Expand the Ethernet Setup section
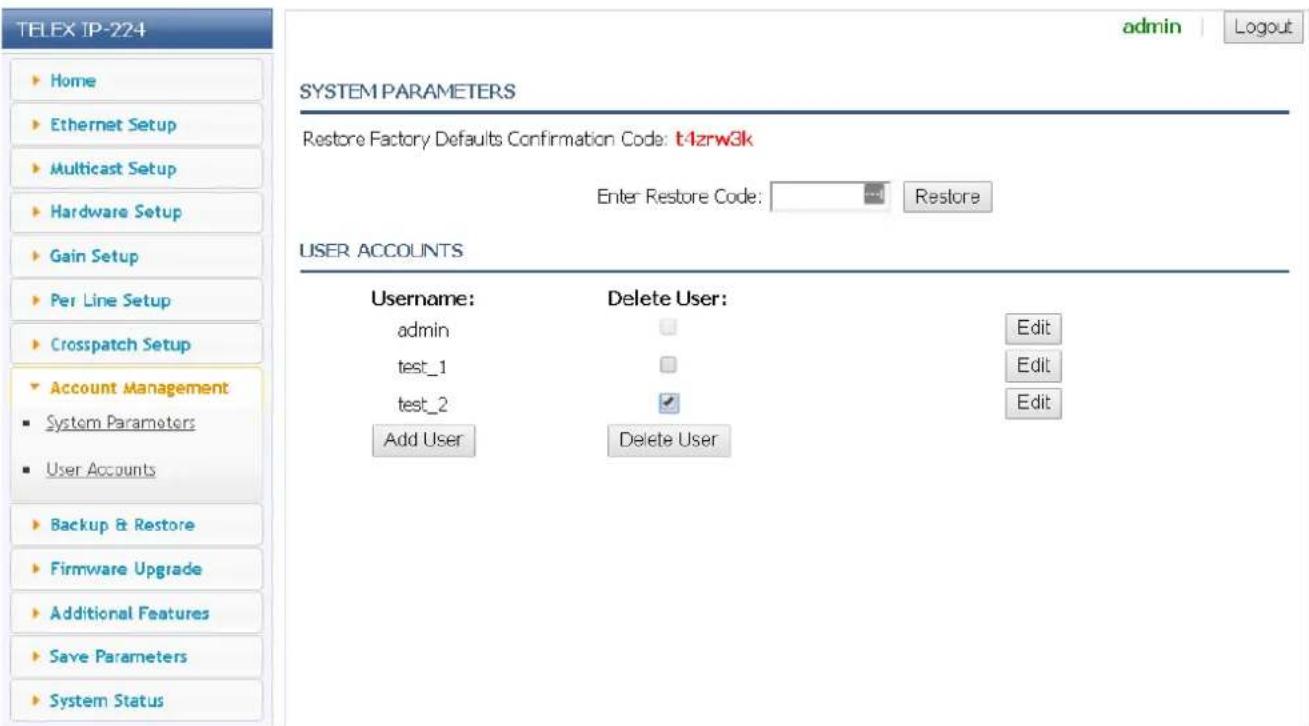This screenshot has width=1309, height=726. point(134,125)
